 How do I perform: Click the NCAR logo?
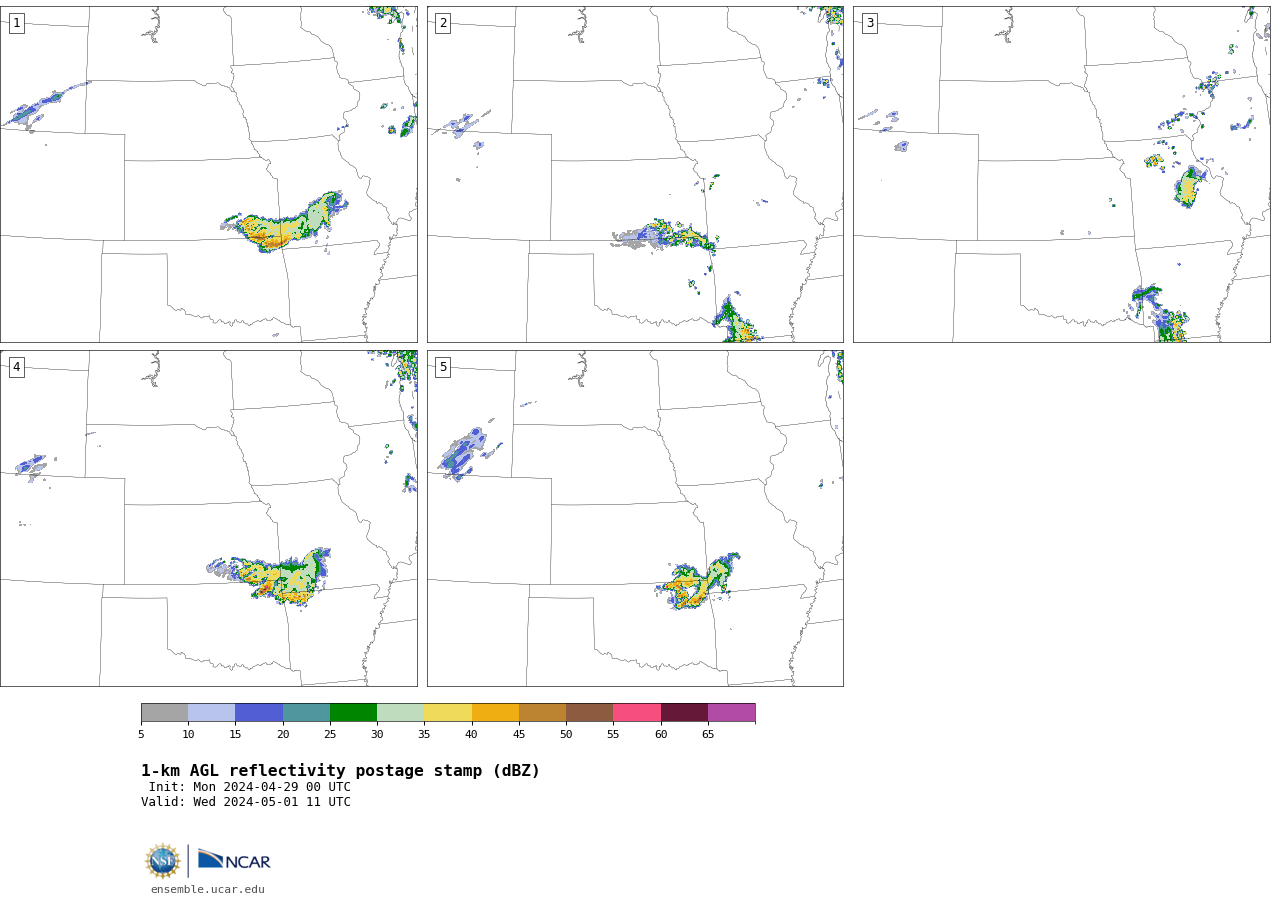click(234, 860)
